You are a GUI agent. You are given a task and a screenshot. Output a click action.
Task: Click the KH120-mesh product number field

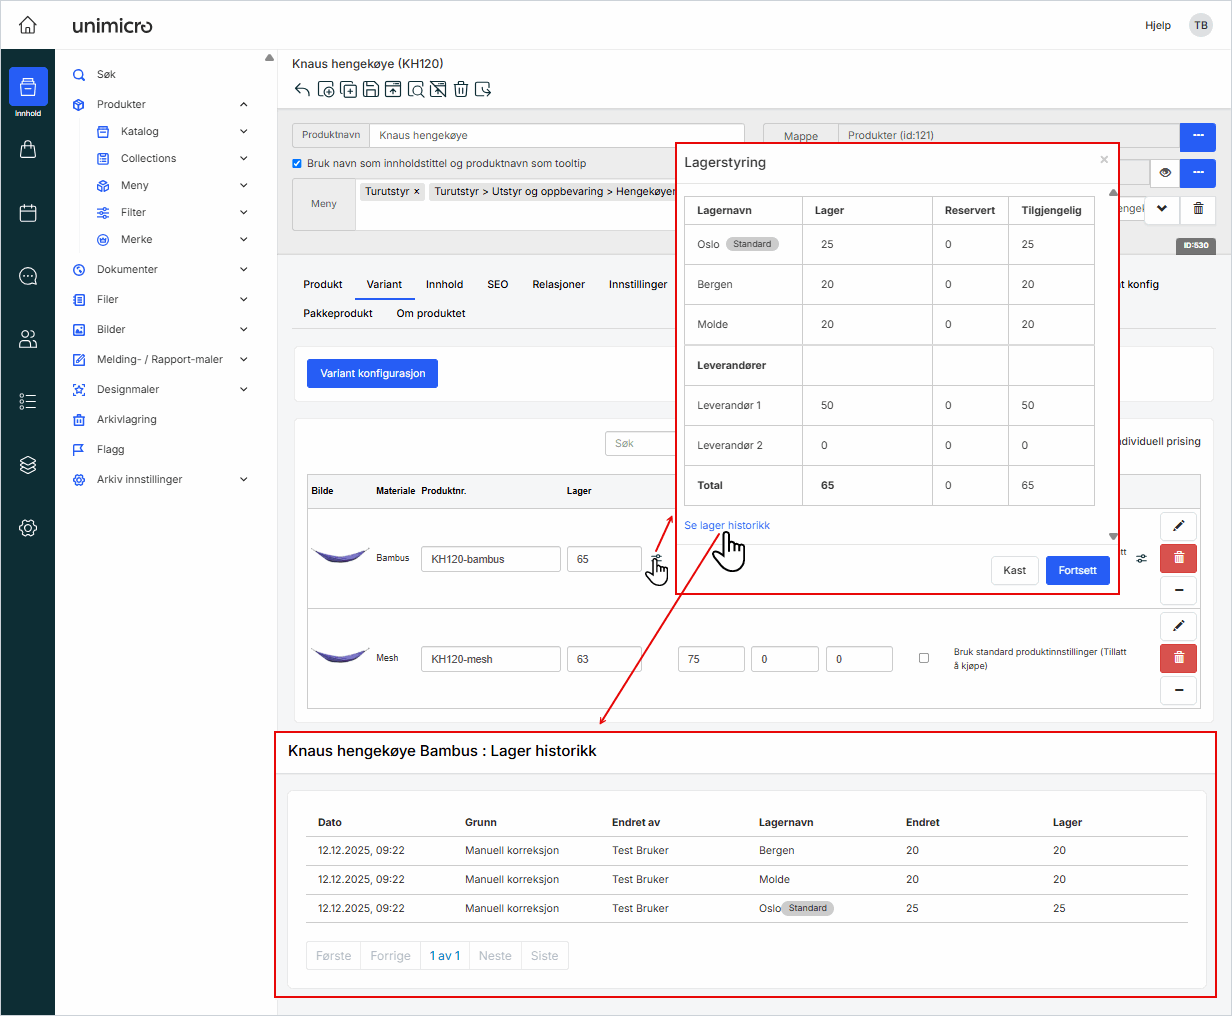(x=490, y=659)
